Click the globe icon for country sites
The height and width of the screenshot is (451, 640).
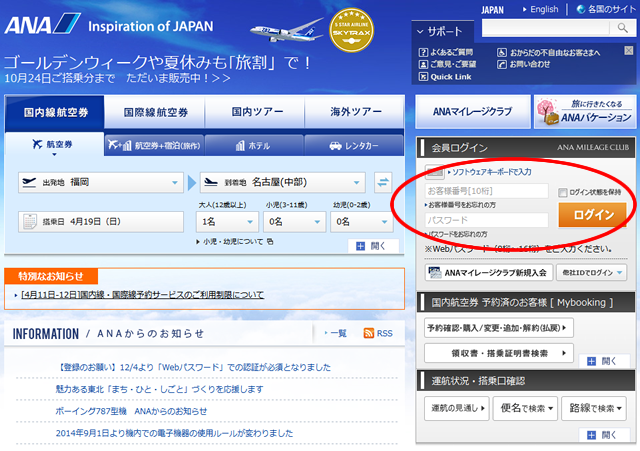[580, 9]
